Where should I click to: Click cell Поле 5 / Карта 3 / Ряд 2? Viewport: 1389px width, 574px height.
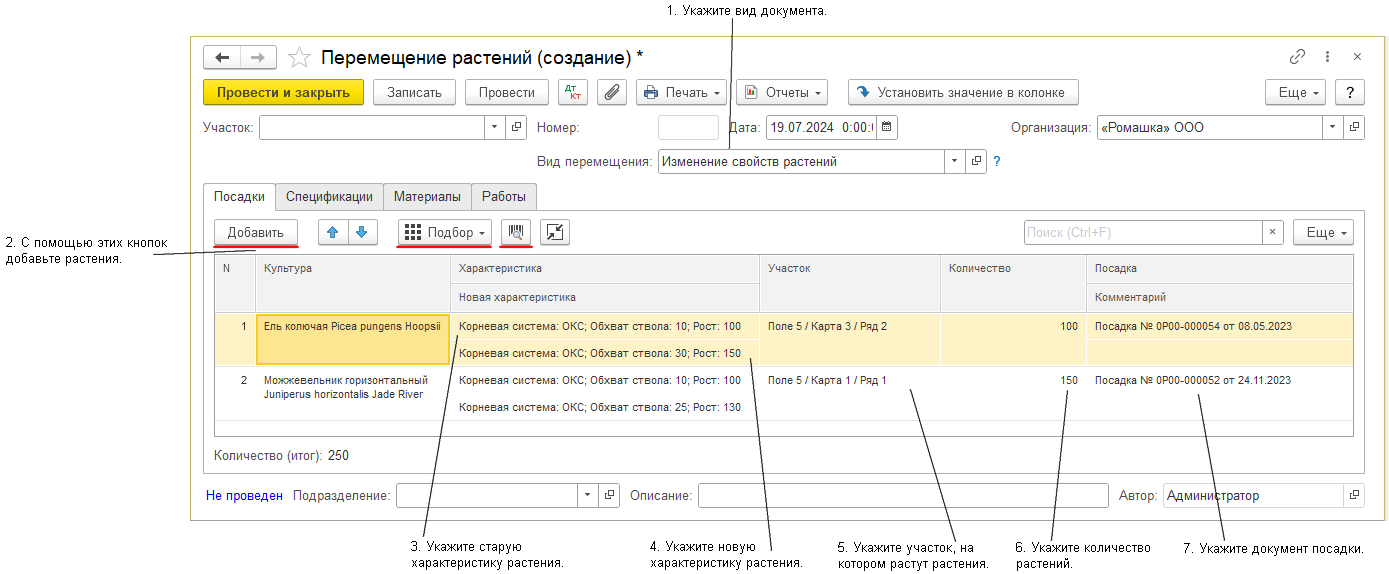coord(850,339)
